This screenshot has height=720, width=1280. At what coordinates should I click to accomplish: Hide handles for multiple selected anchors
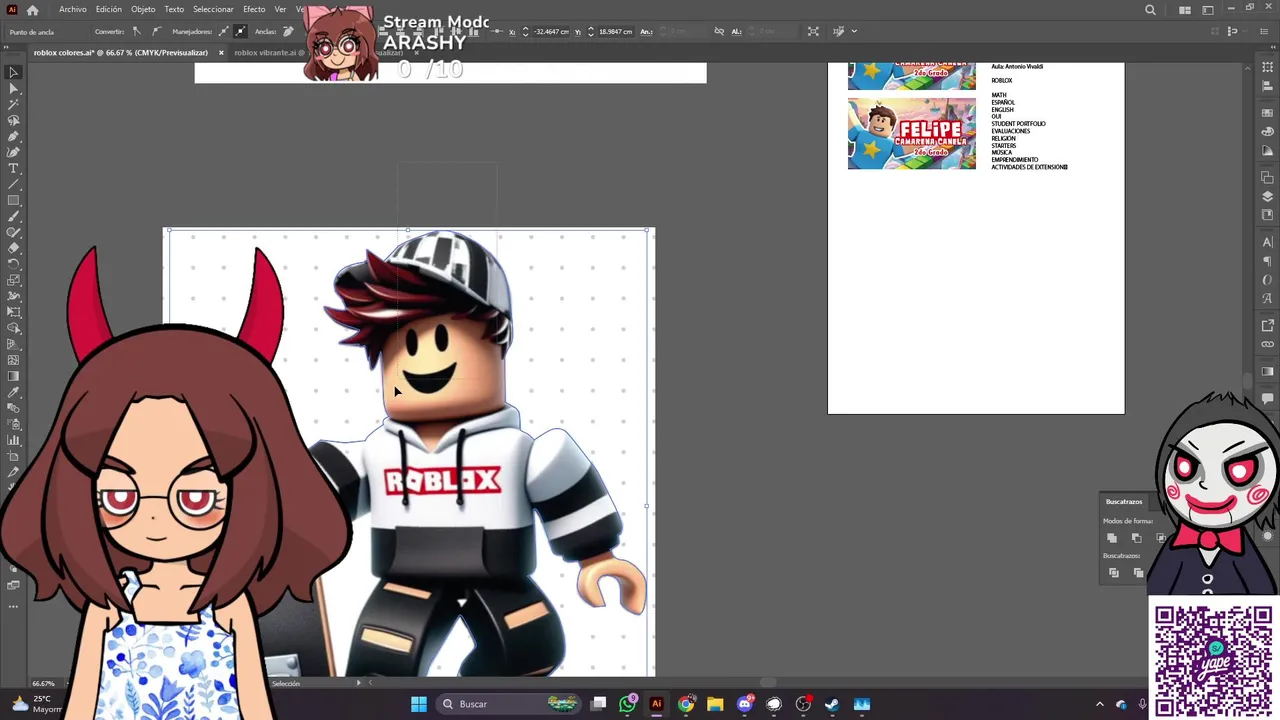(240, 31)
